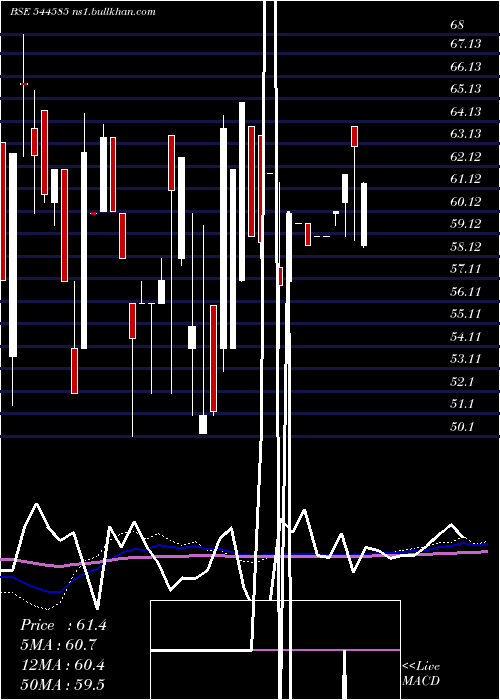Select the 62.12 price axis label

point(466,157)
